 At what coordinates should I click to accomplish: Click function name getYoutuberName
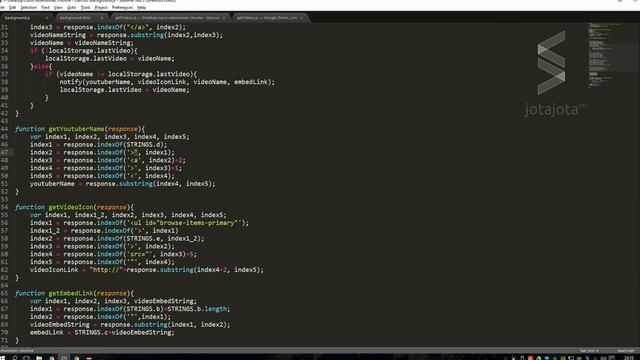[x=76, y=129]
